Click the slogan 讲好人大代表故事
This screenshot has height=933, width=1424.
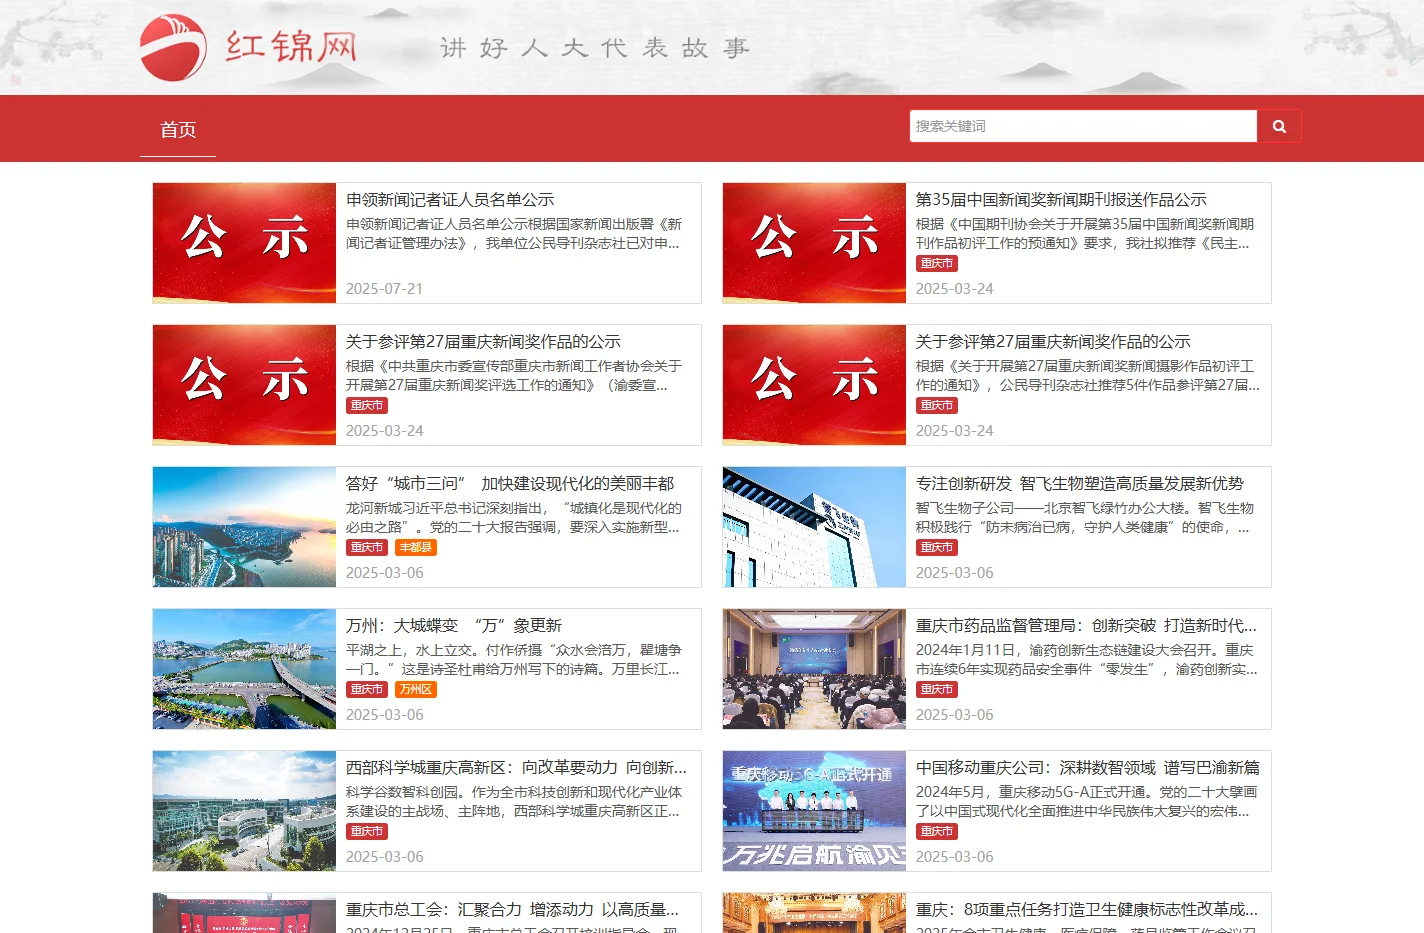594,48
